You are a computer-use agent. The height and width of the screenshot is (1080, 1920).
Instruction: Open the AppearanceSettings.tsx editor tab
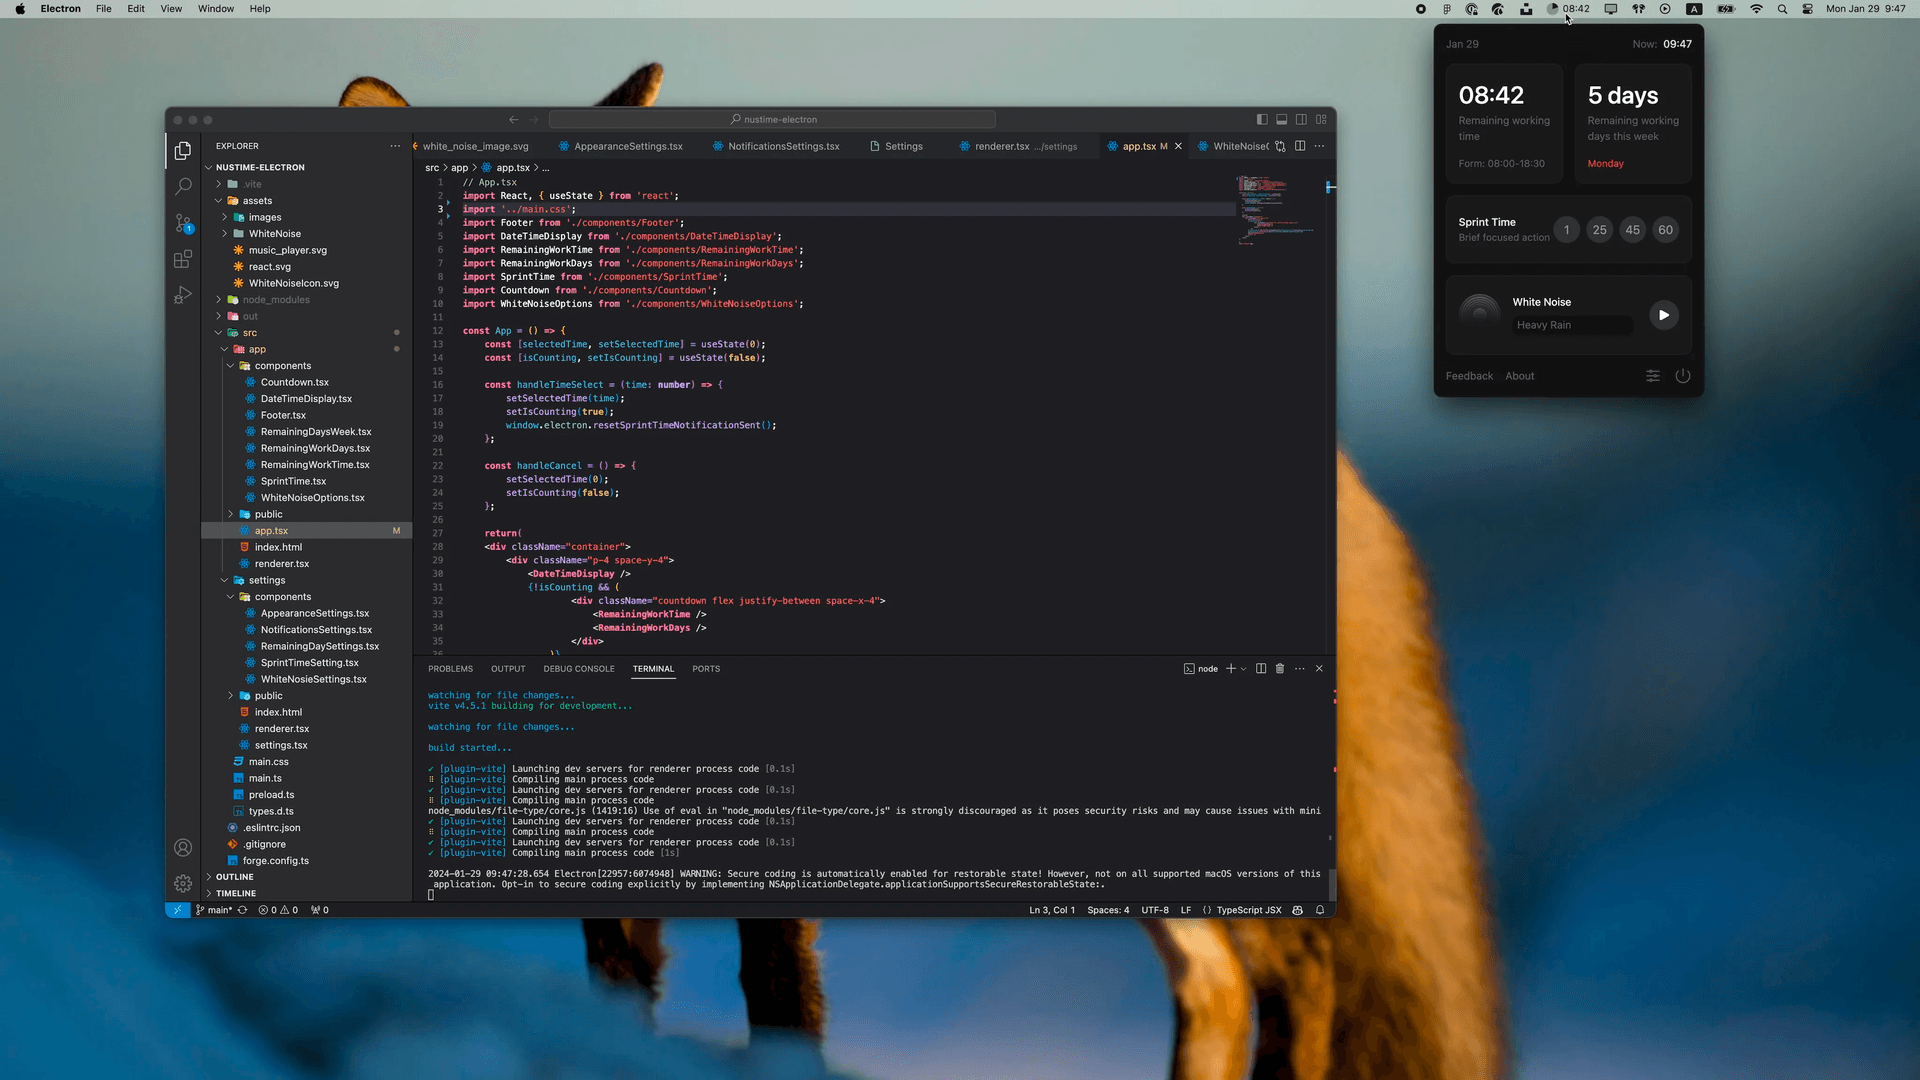[627, 146]
